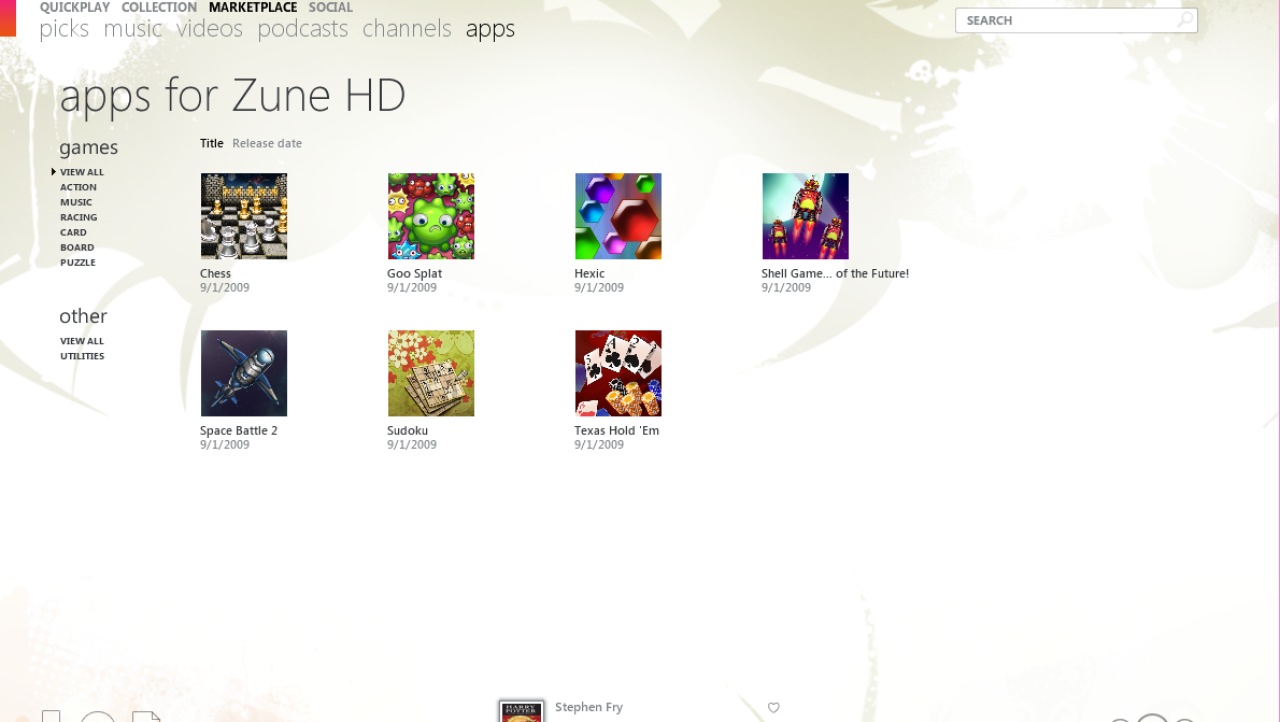Click the Texas Hold 'Em title text
The width and height of the screenshot is (1280, 722).
616,430
